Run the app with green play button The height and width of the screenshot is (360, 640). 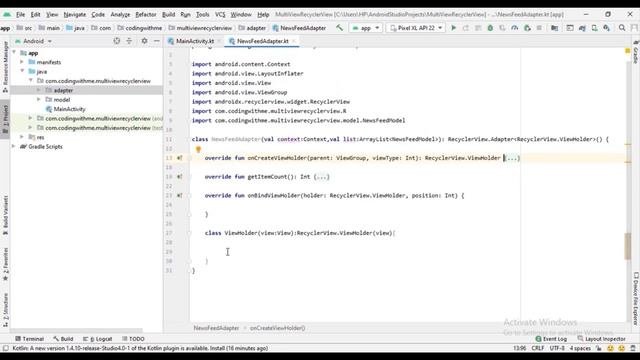[453, 28]
